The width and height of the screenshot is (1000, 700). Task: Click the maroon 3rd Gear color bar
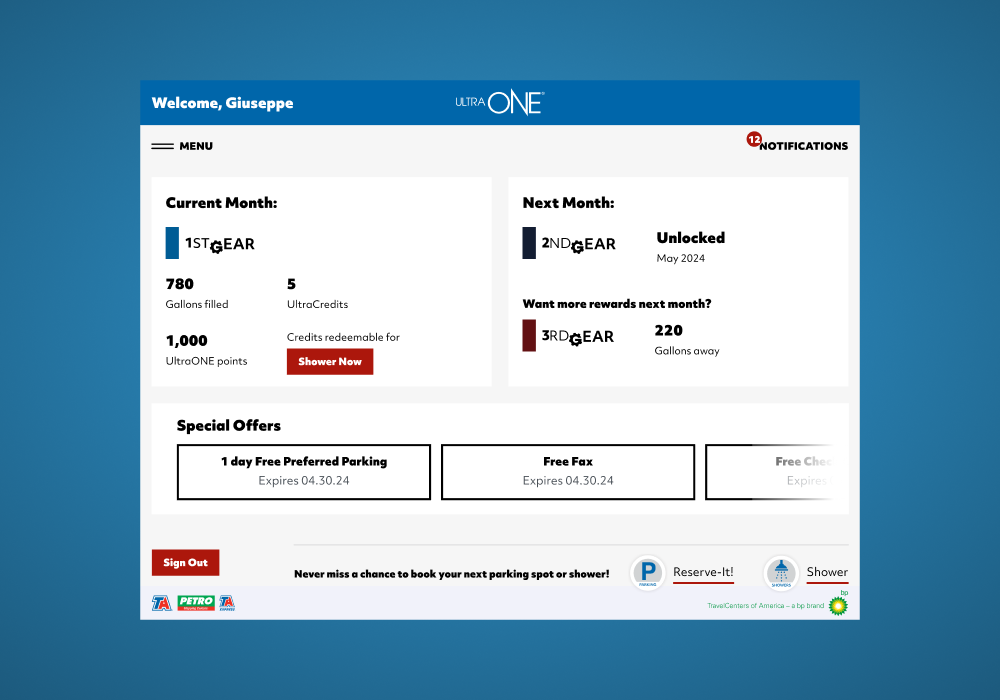tap(529, 335)
